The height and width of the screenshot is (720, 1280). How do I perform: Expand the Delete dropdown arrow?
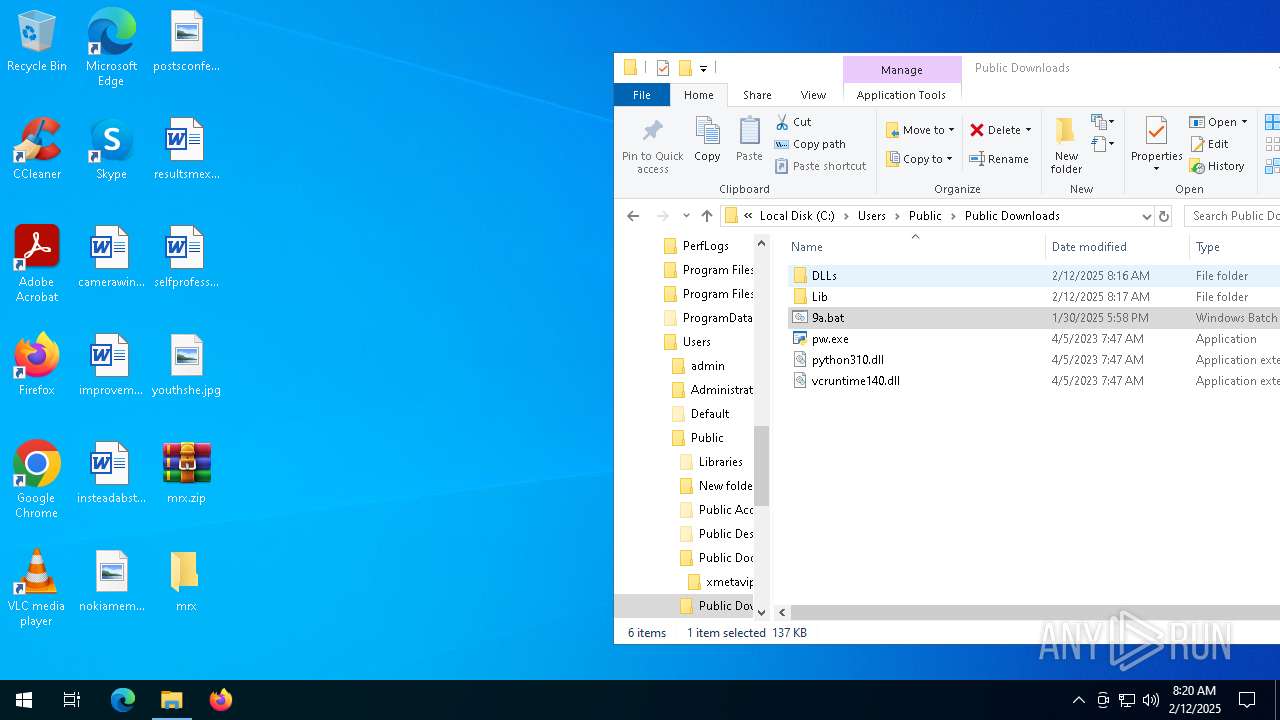click(1028, 130)
